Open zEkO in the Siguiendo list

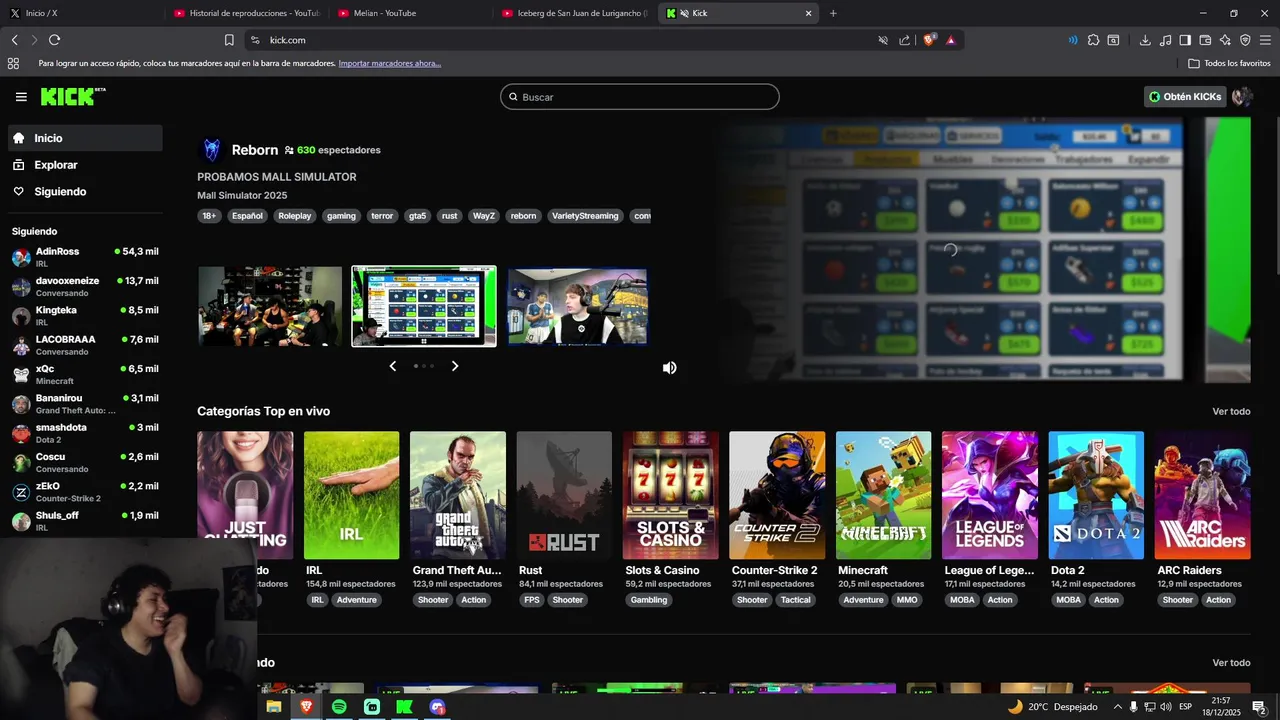[x=85, y=492]
